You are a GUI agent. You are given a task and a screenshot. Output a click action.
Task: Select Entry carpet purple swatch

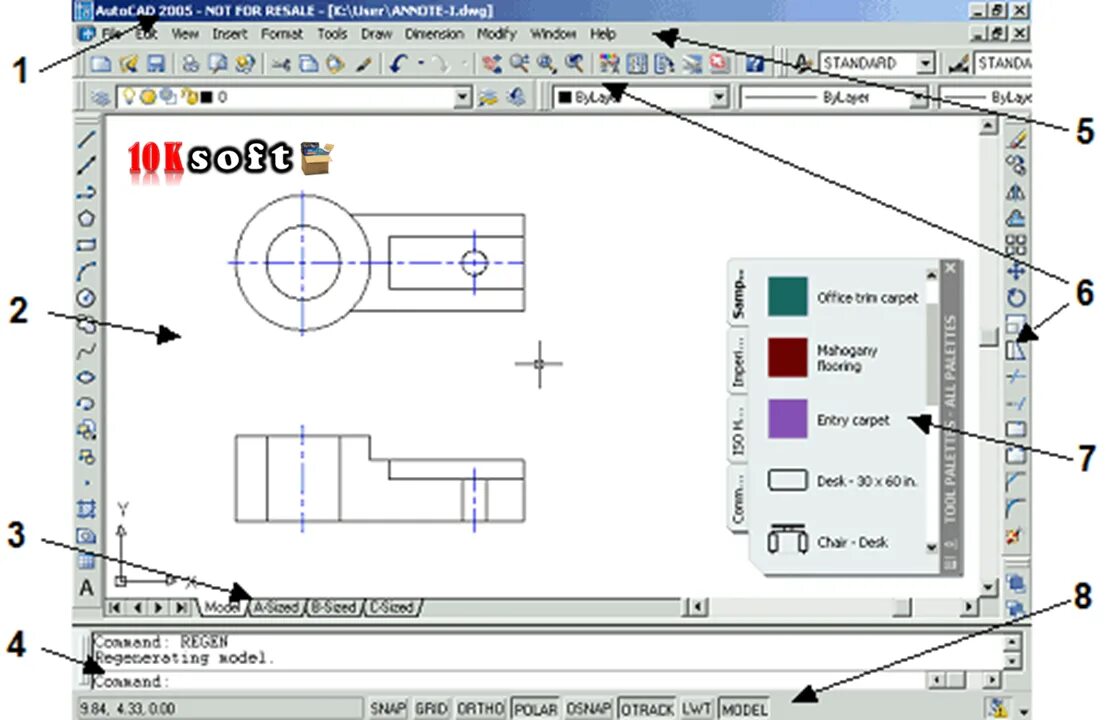coord(787,419)
